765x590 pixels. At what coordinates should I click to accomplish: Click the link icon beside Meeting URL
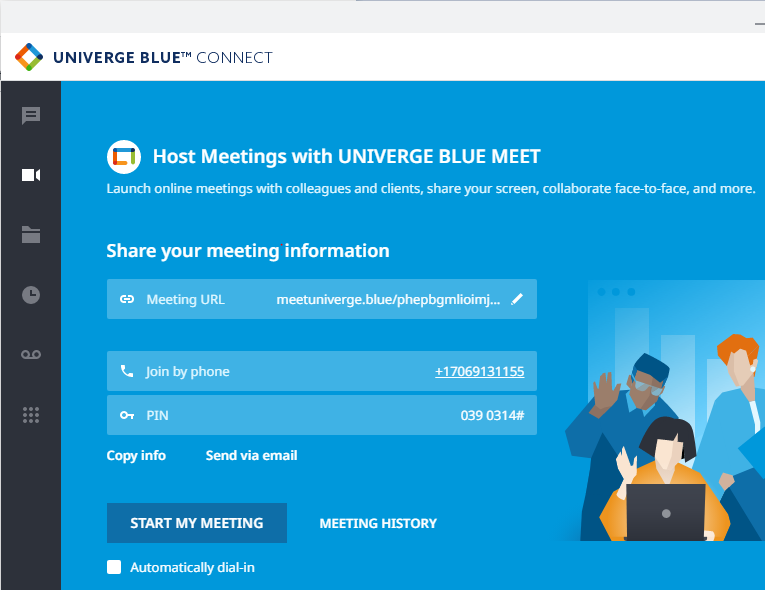tap(127, 299)
